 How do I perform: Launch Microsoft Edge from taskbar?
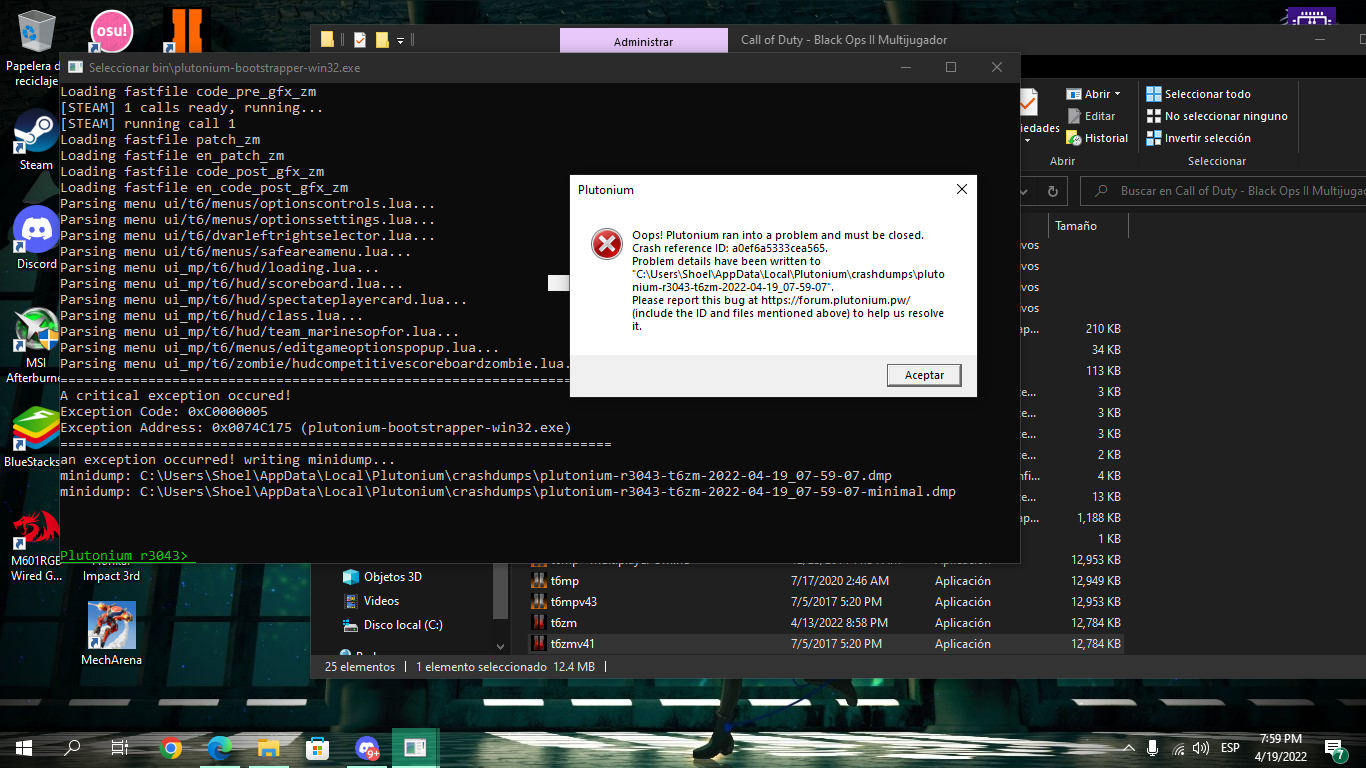pos(220,747)
